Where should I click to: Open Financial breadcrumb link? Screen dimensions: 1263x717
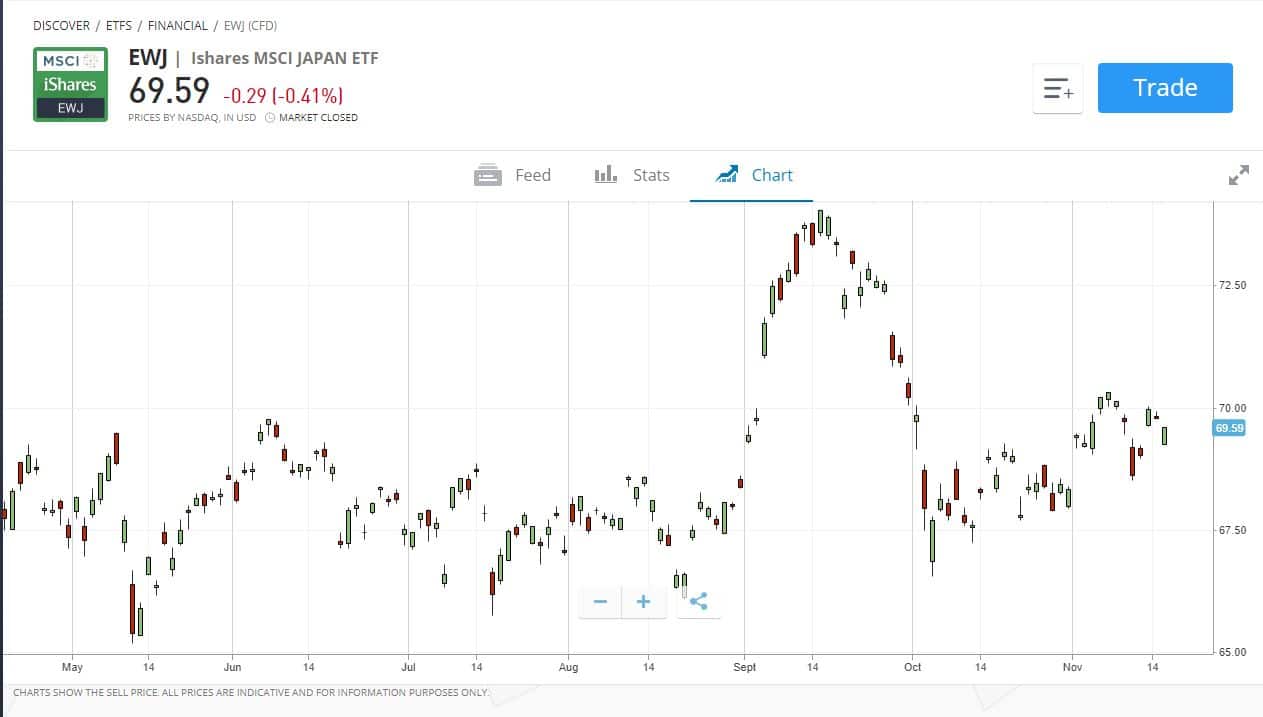pyautogui.click(x=178, y=25)
